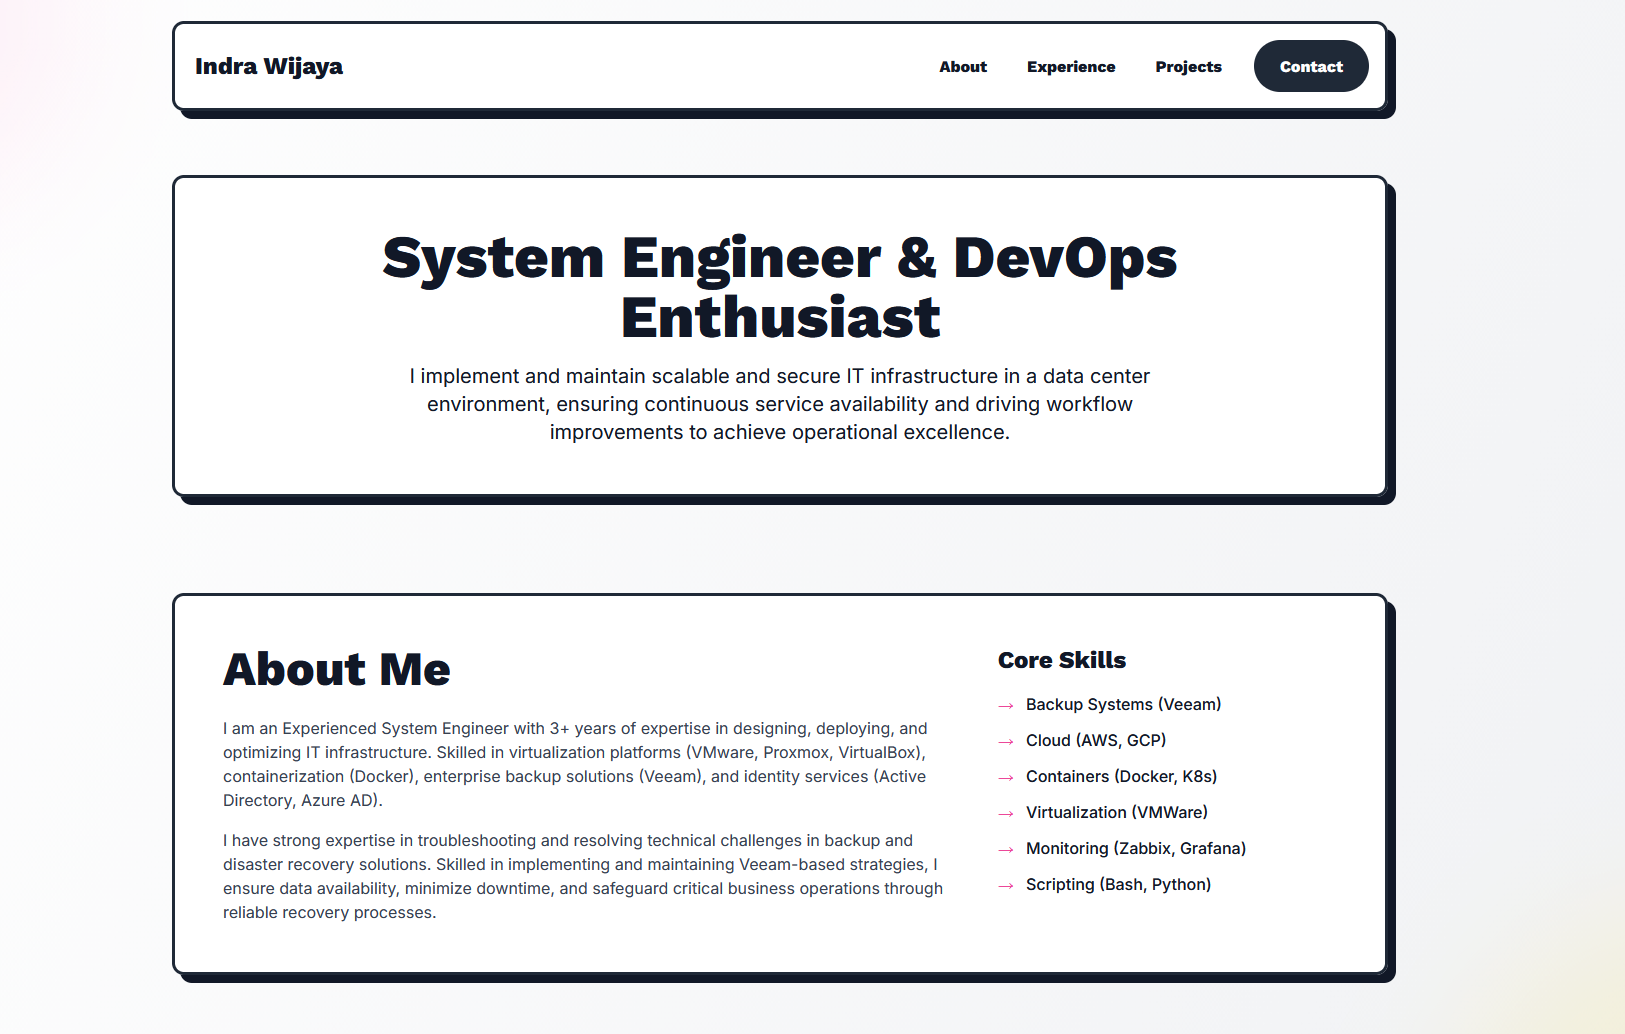
Task: Navigate to the Projects section
Action: pos(1188,67)
